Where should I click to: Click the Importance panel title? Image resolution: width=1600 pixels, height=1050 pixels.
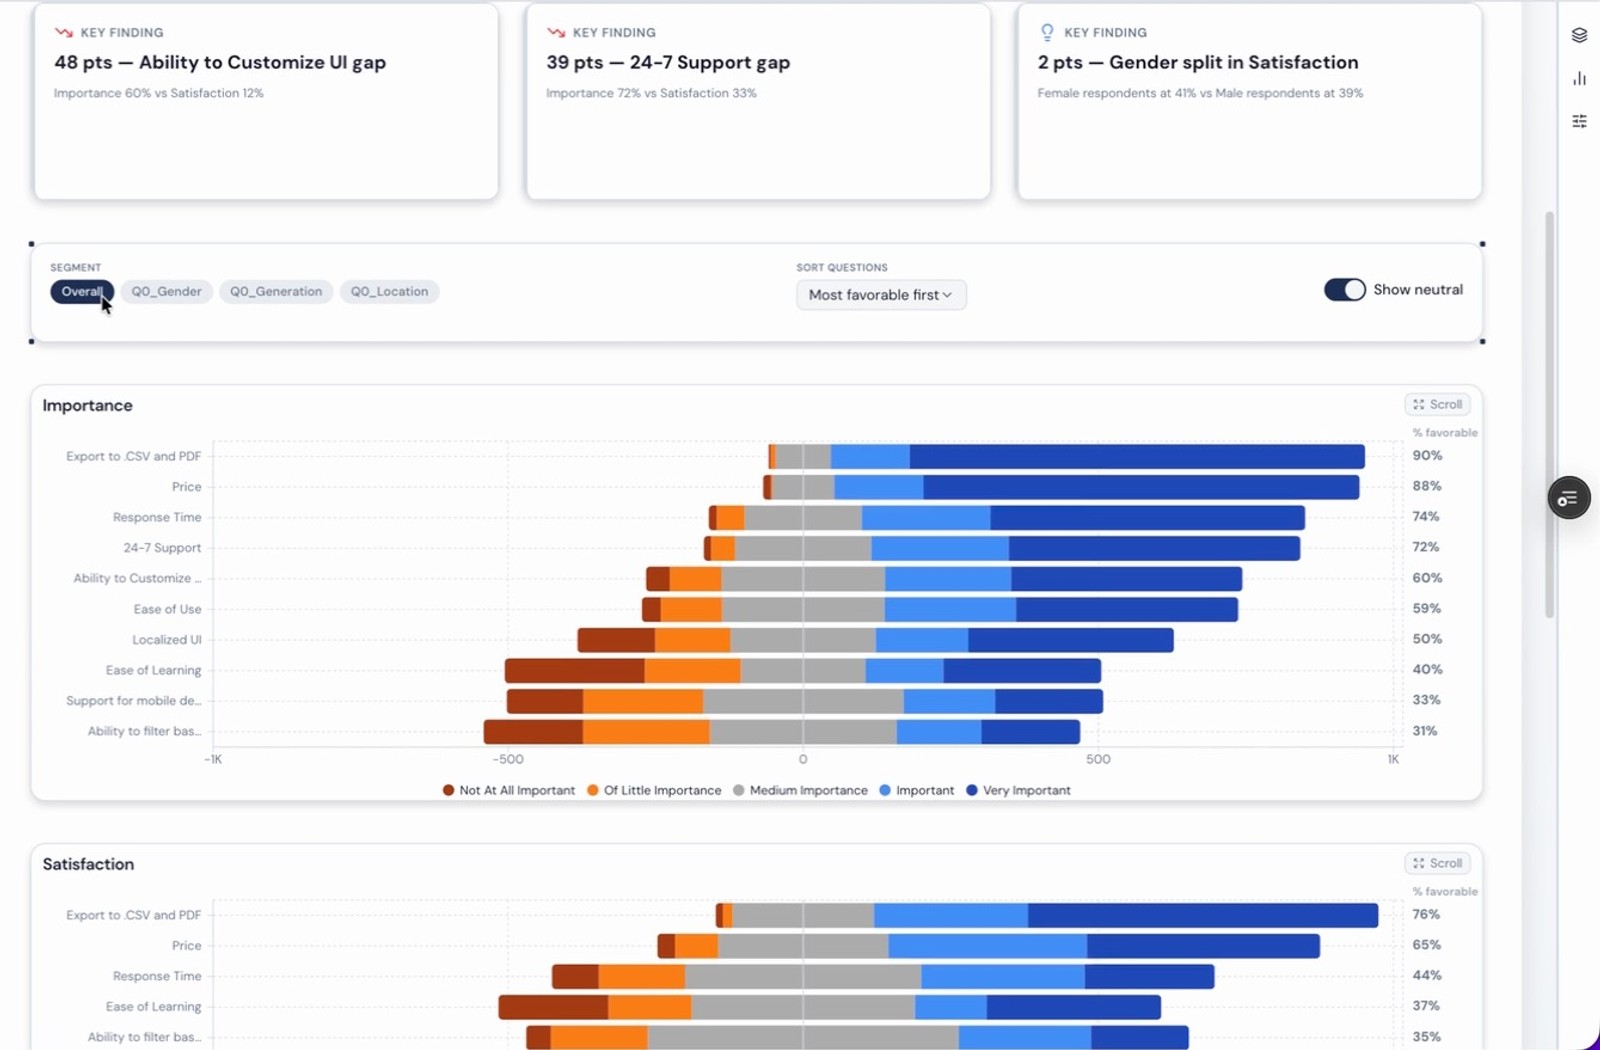87,405
